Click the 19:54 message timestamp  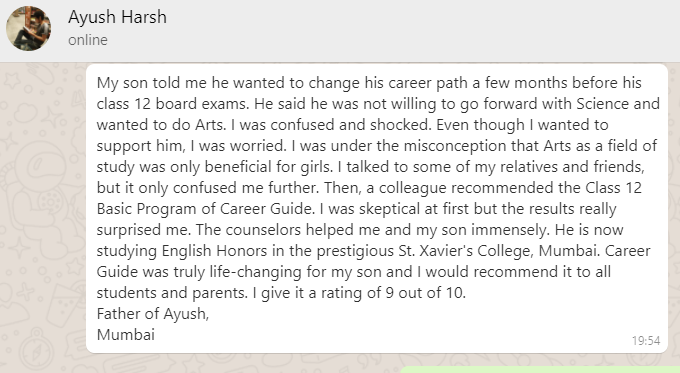point(646,341)
